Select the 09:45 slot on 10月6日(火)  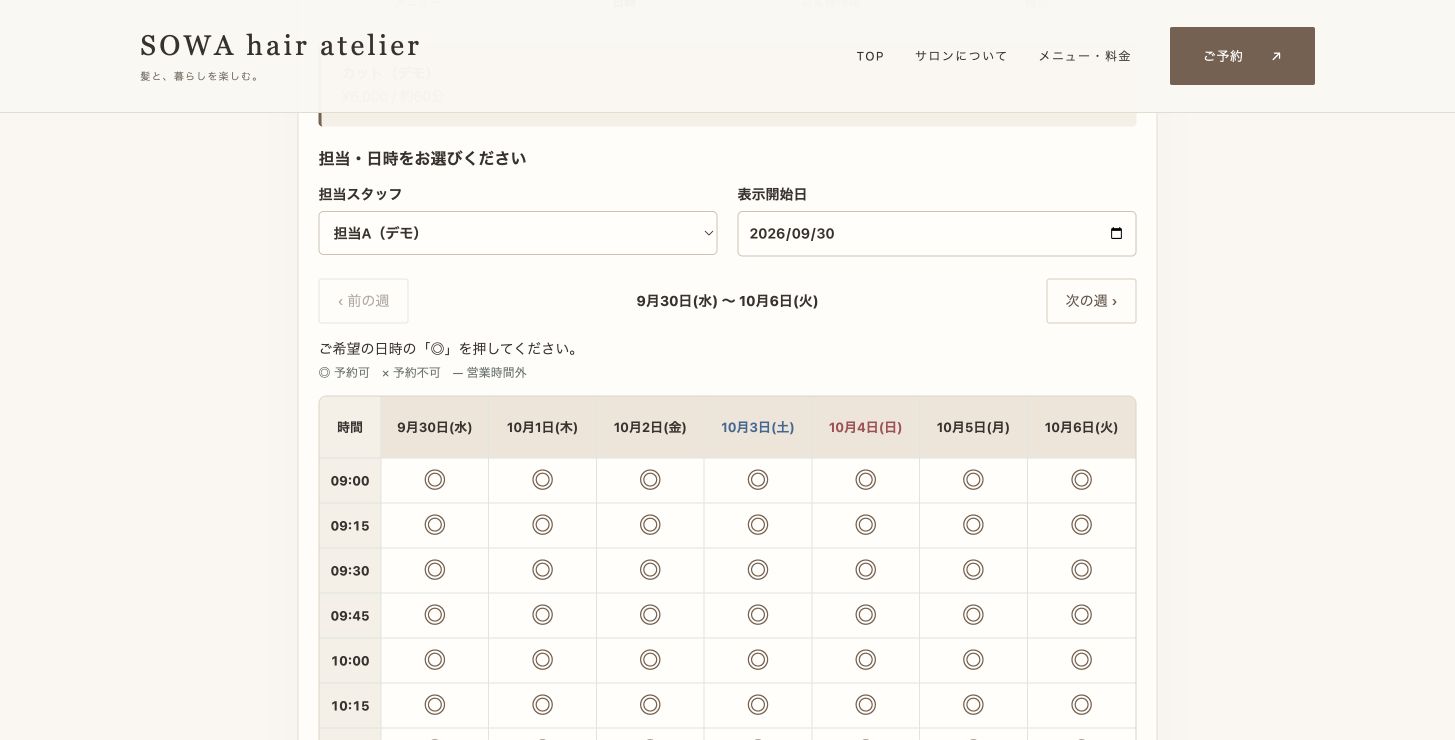click(x=1081, y=615)
